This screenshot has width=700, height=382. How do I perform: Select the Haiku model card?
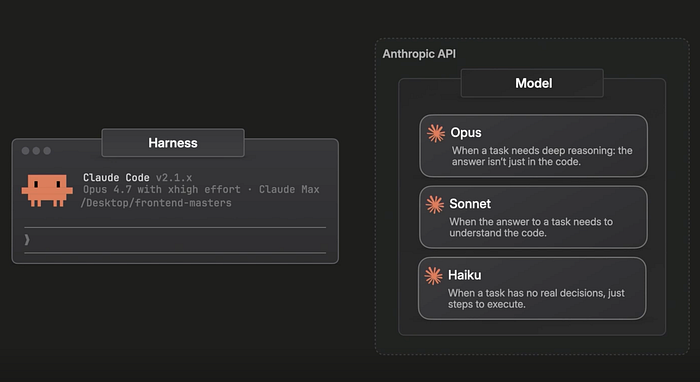[532, 288]
